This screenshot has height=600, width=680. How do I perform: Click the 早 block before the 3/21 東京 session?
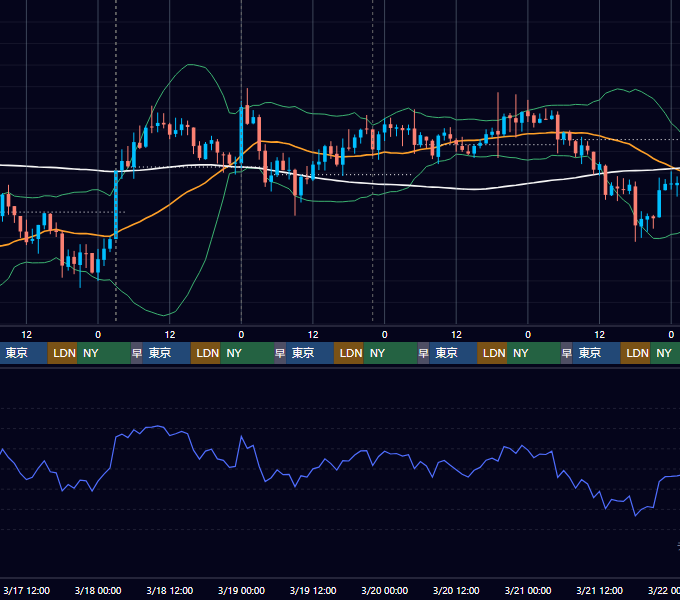coord(567,353)
